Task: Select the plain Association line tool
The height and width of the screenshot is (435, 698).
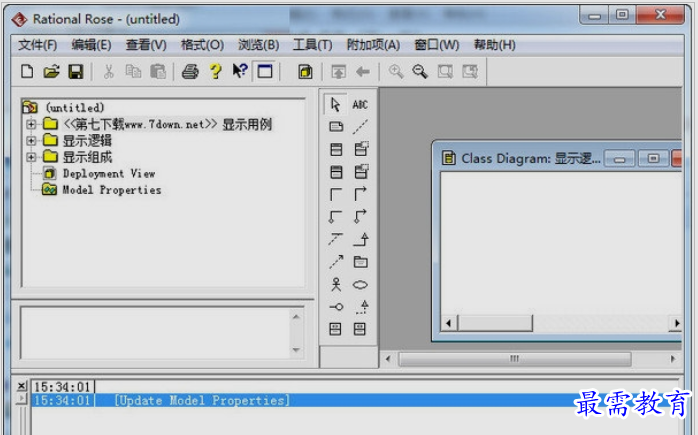Action: pyautogui.click(x=336, y=194)
